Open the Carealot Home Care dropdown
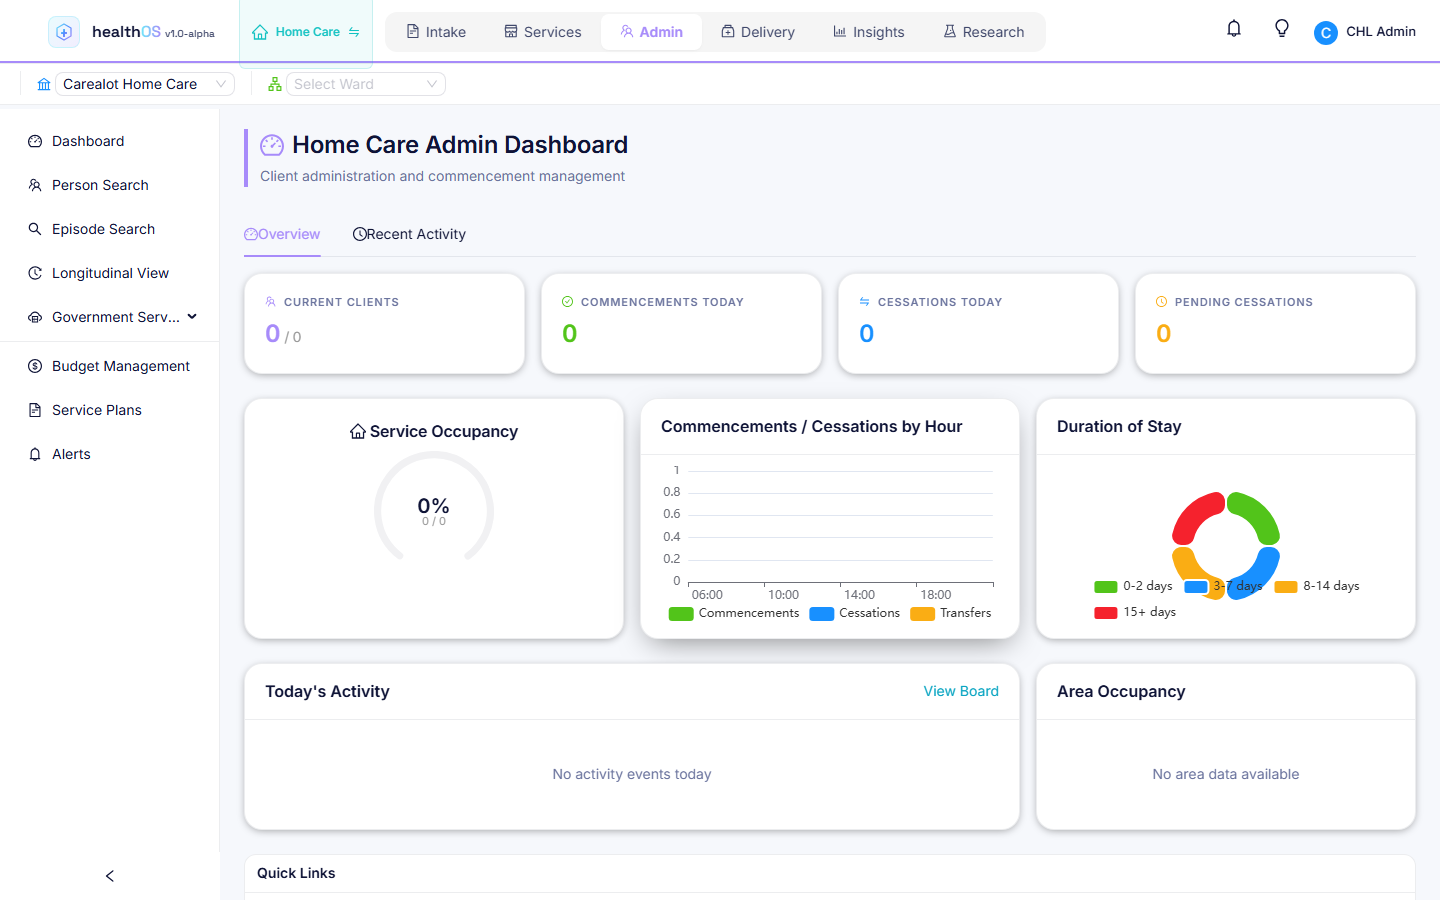Viewport: 1440px width, 900px height. pyautogui.click(x=145, y=84)
